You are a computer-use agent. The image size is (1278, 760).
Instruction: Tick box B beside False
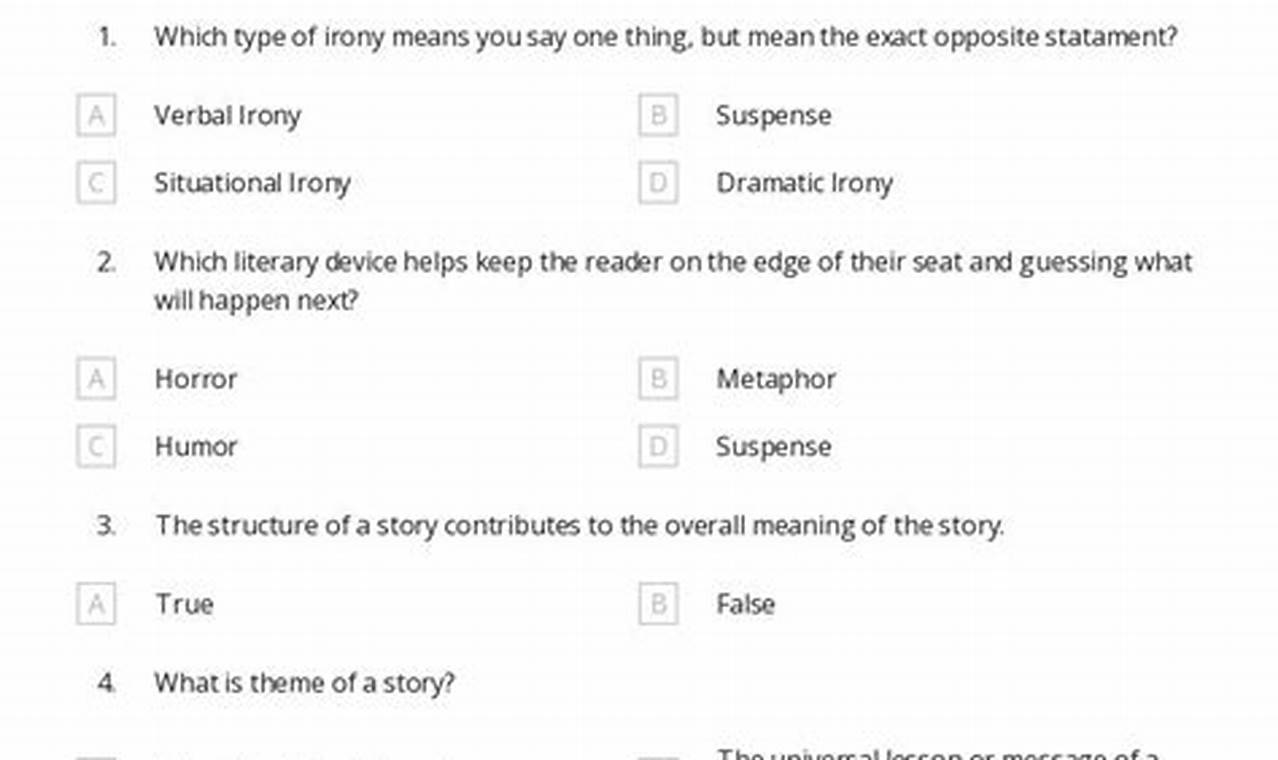pyautogui.click(x=658, y=604)
